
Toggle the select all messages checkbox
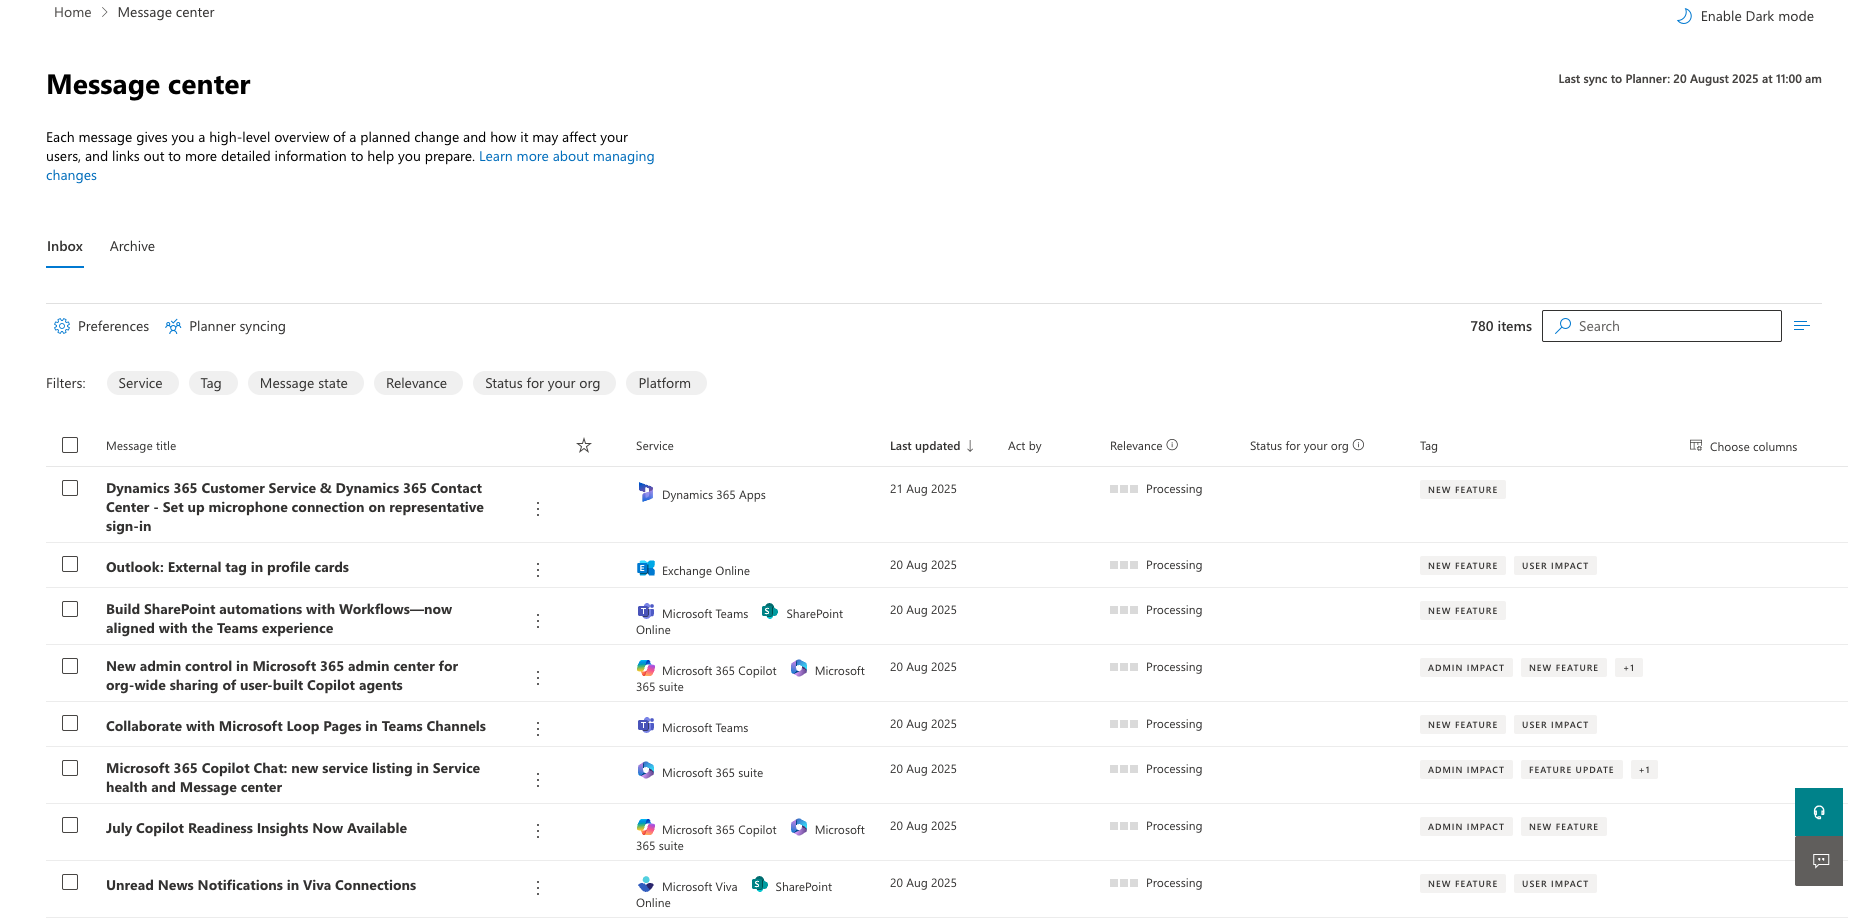click(x=70, y=445)
